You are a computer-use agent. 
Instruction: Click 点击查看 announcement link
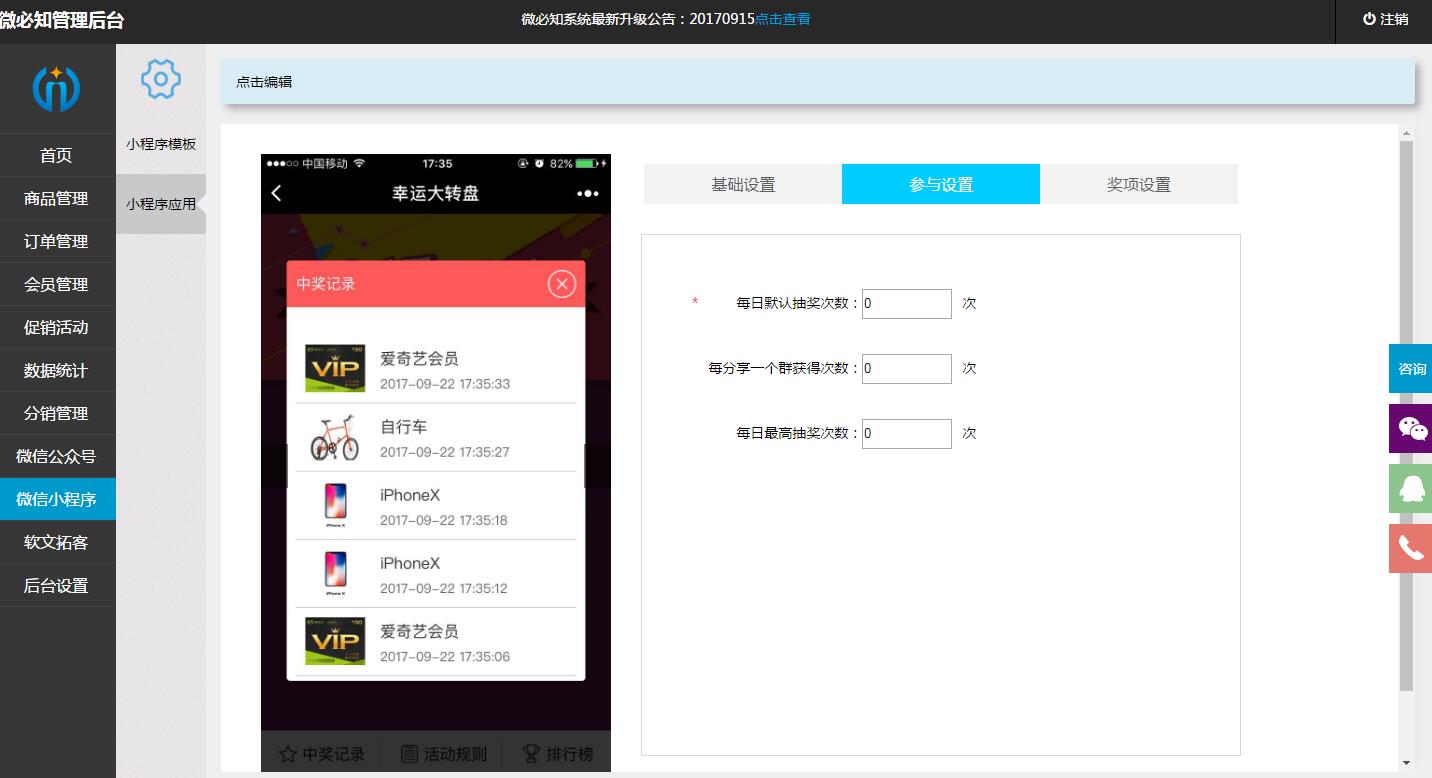coord(783,19)
